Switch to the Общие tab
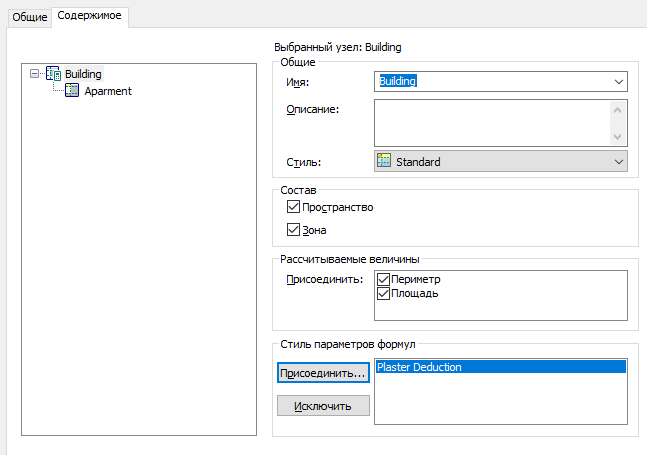The width and height of the screenshot is (647, 455). (x=30, y=17)
